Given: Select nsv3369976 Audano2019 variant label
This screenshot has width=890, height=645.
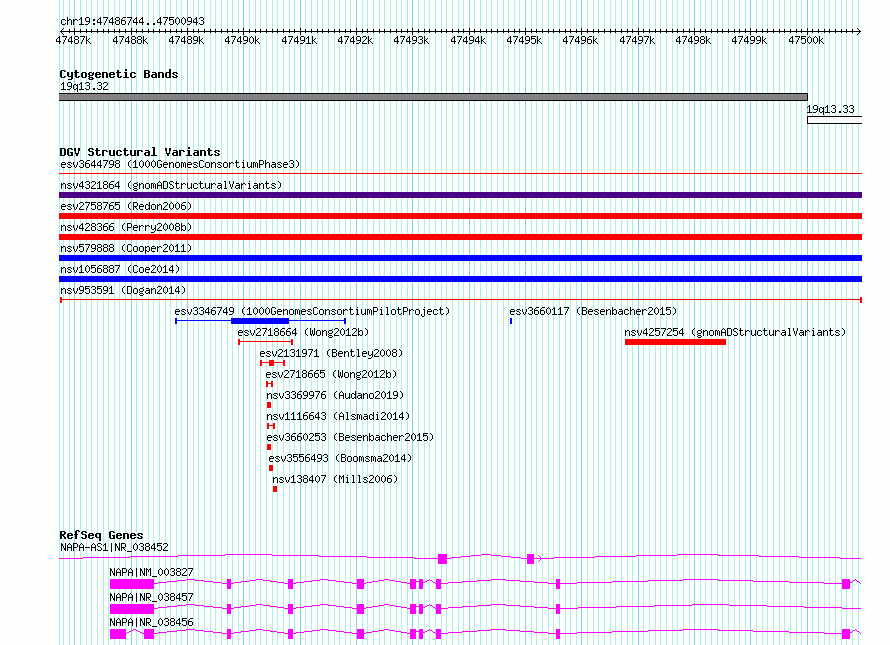Looking at the screenshot, I should [335, 395].
